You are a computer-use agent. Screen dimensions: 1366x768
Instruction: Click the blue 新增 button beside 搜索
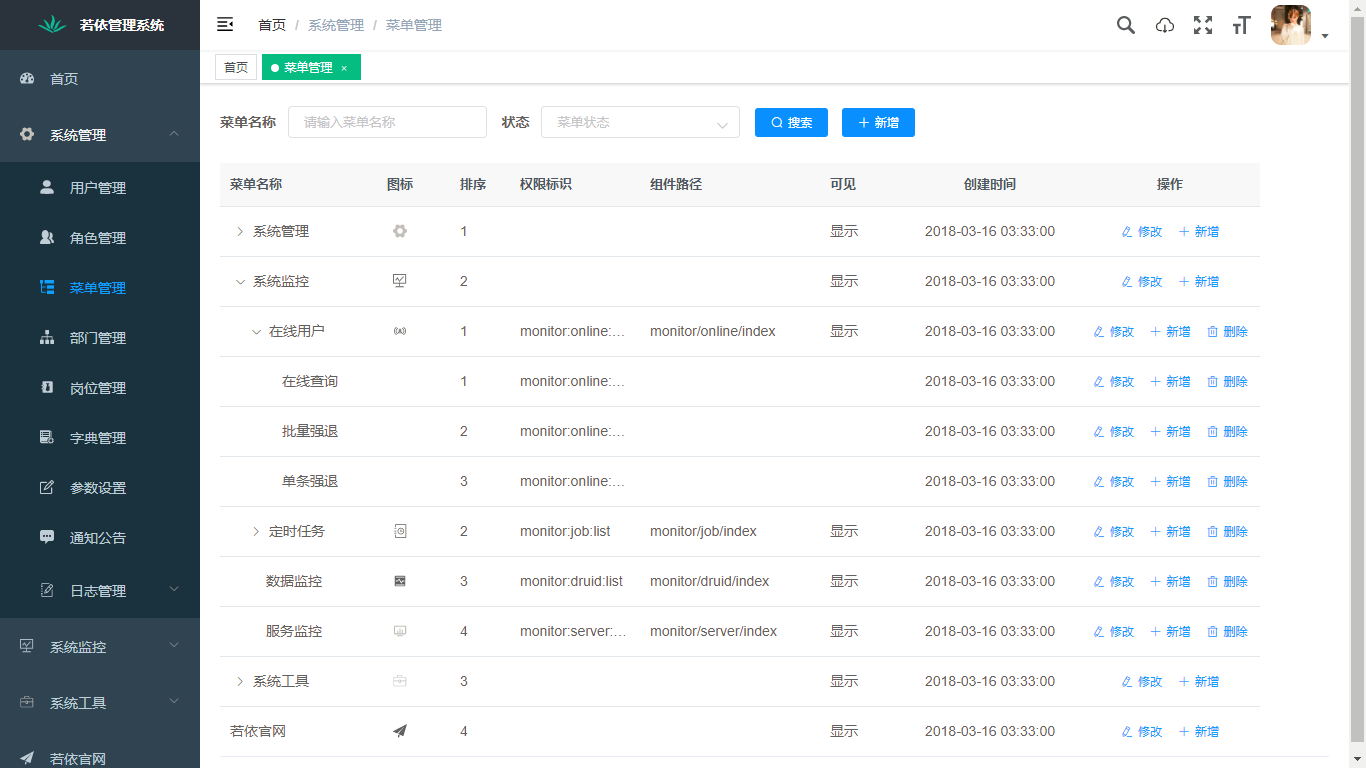(878, 122)
